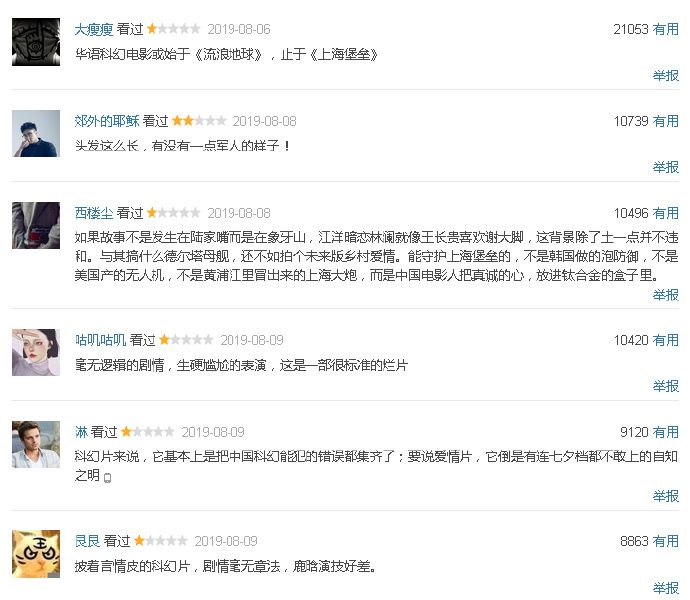690x600 pixels.
Task: Vote 有用 on 淋's review
Action: click(666, 432)
